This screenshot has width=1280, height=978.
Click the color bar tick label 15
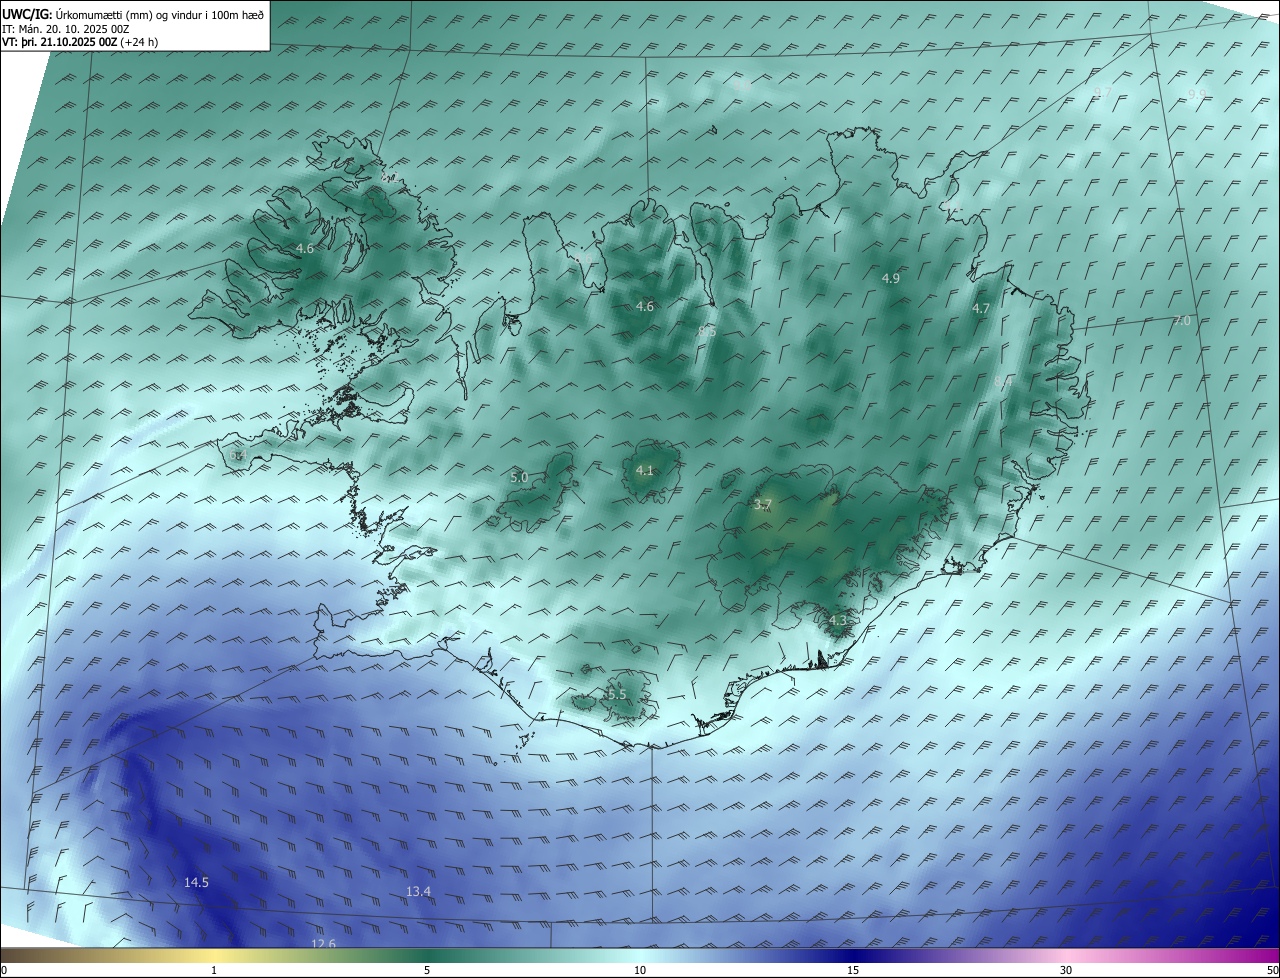[853, 970]
